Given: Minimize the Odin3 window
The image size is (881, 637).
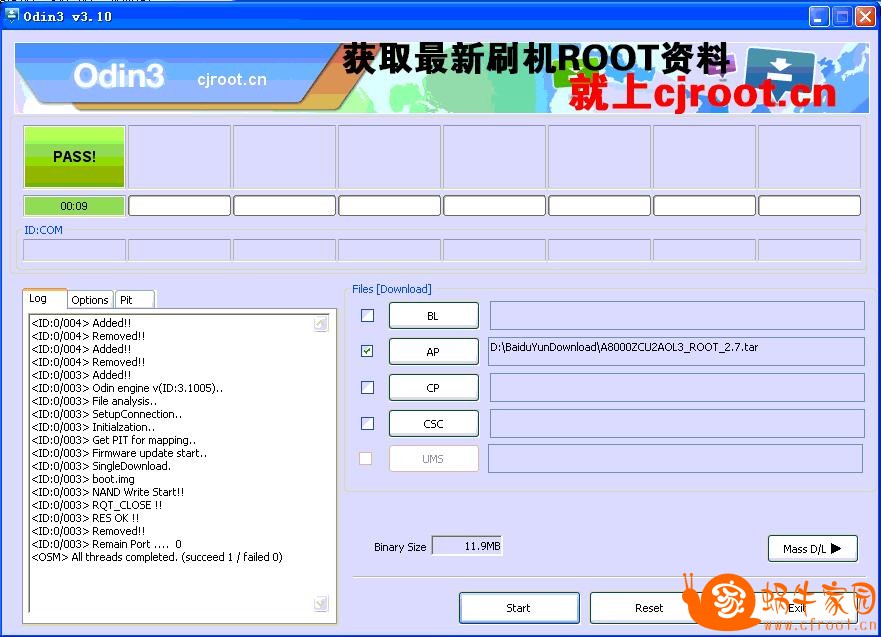Looking at the screenshot, I should pyautogui.click(x=819, y=17).
